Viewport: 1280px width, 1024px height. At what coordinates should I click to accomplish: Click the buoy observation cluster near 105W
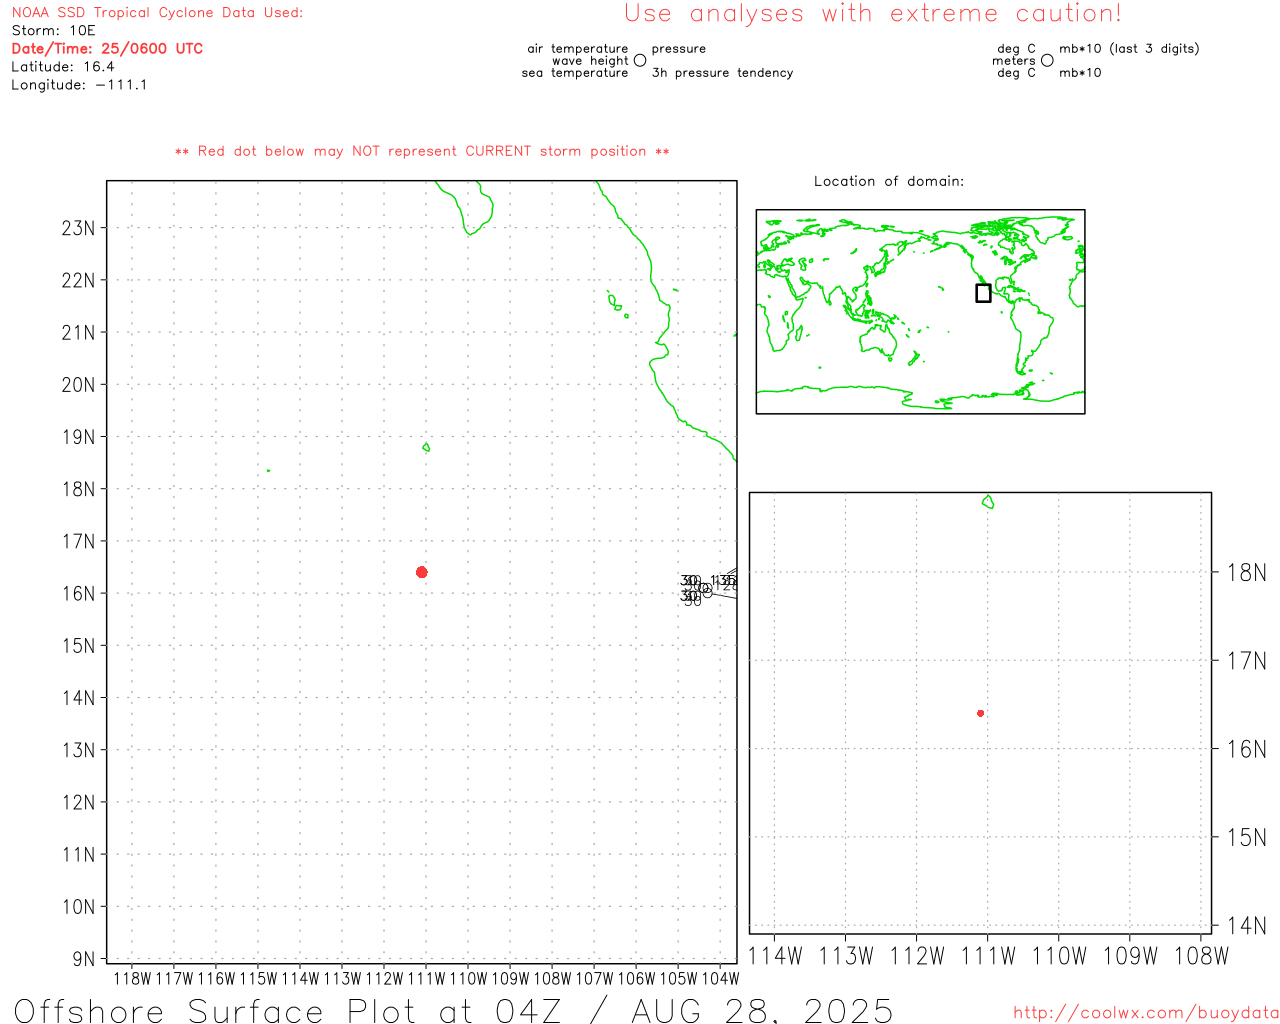click(708, 588)
